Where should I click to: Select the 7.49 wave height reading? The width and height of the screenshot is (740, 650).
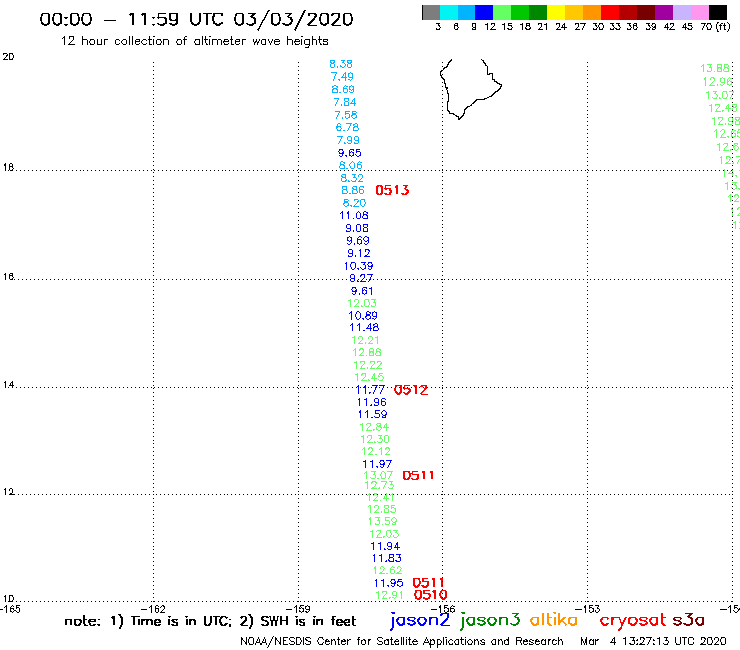[342, 76]
